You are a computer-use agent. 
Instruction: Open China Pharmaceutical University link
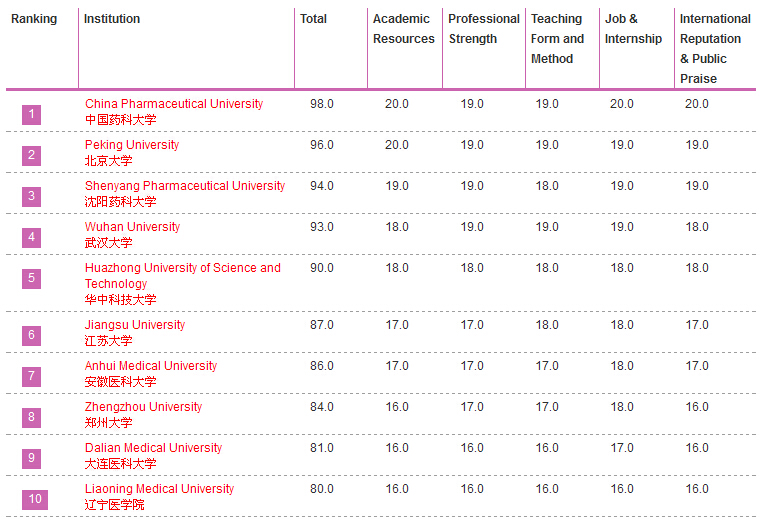click(x=174, y=104)
